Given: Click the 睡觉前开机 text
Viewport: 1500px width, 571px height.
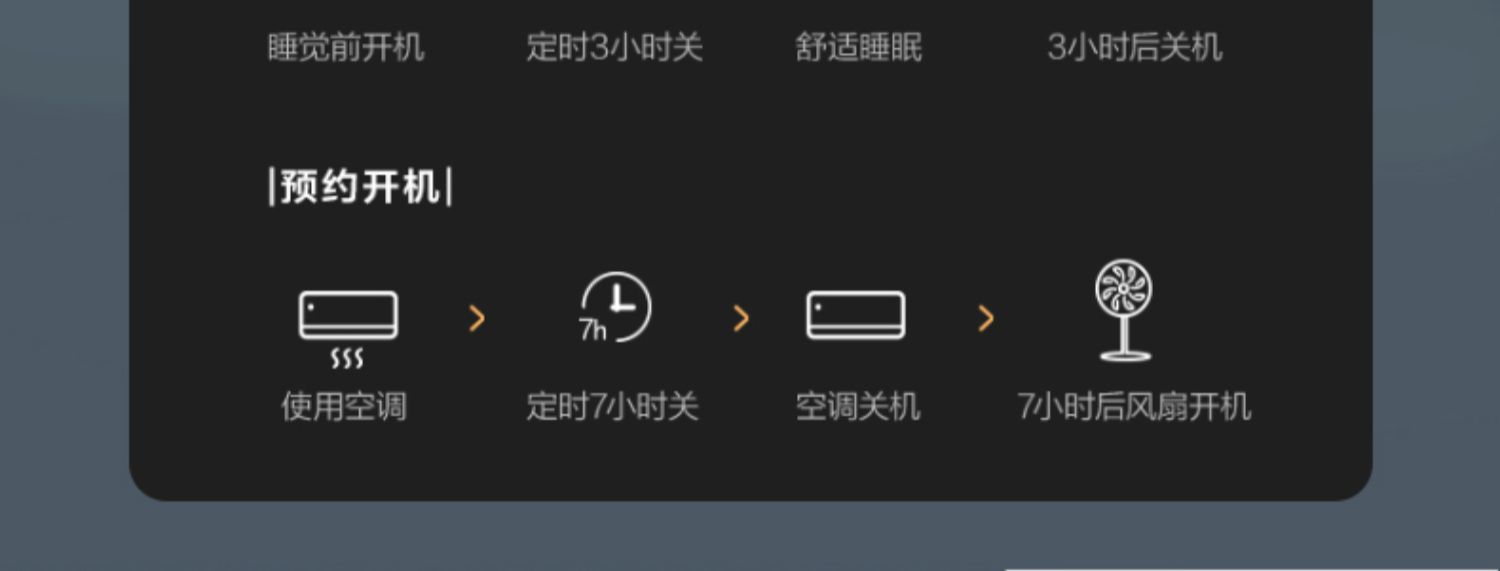Looking at the screenshot, I should [346, 47].
